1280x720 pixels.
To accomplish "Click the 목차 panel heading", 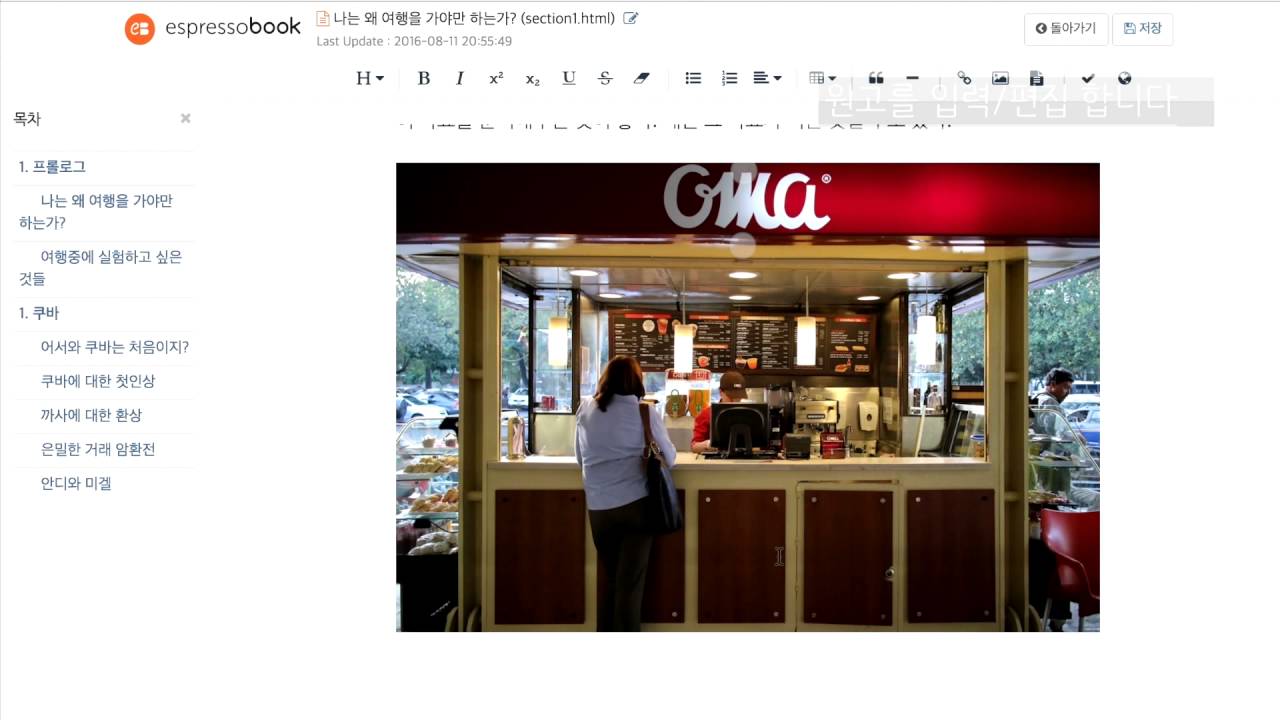I will point(27,118).
